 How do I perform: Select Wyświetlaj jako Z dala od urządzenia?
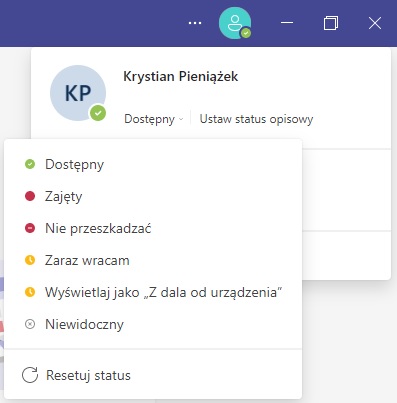click(153, 292)
